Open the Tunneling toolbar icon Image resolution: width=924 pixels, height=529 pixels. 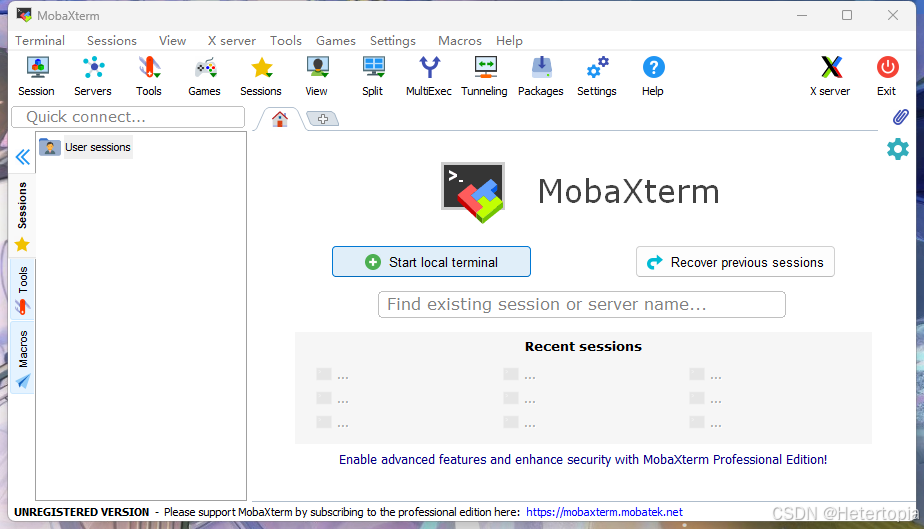tap(484, 76)
